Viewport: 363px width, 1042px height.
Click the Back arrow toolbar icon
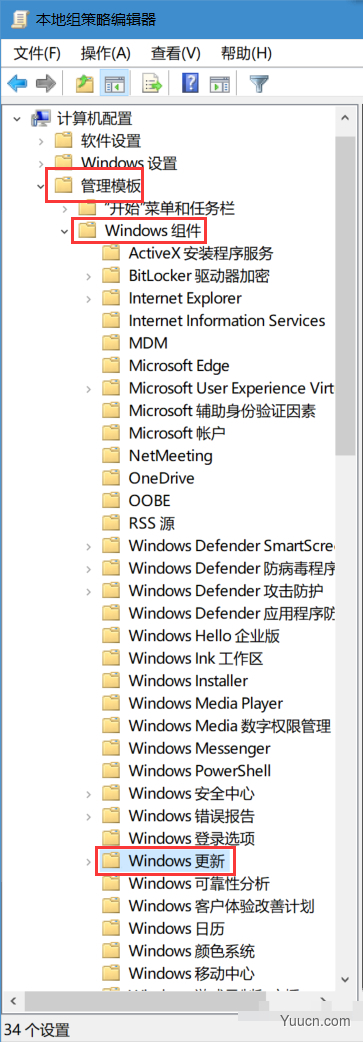[17, 84]
